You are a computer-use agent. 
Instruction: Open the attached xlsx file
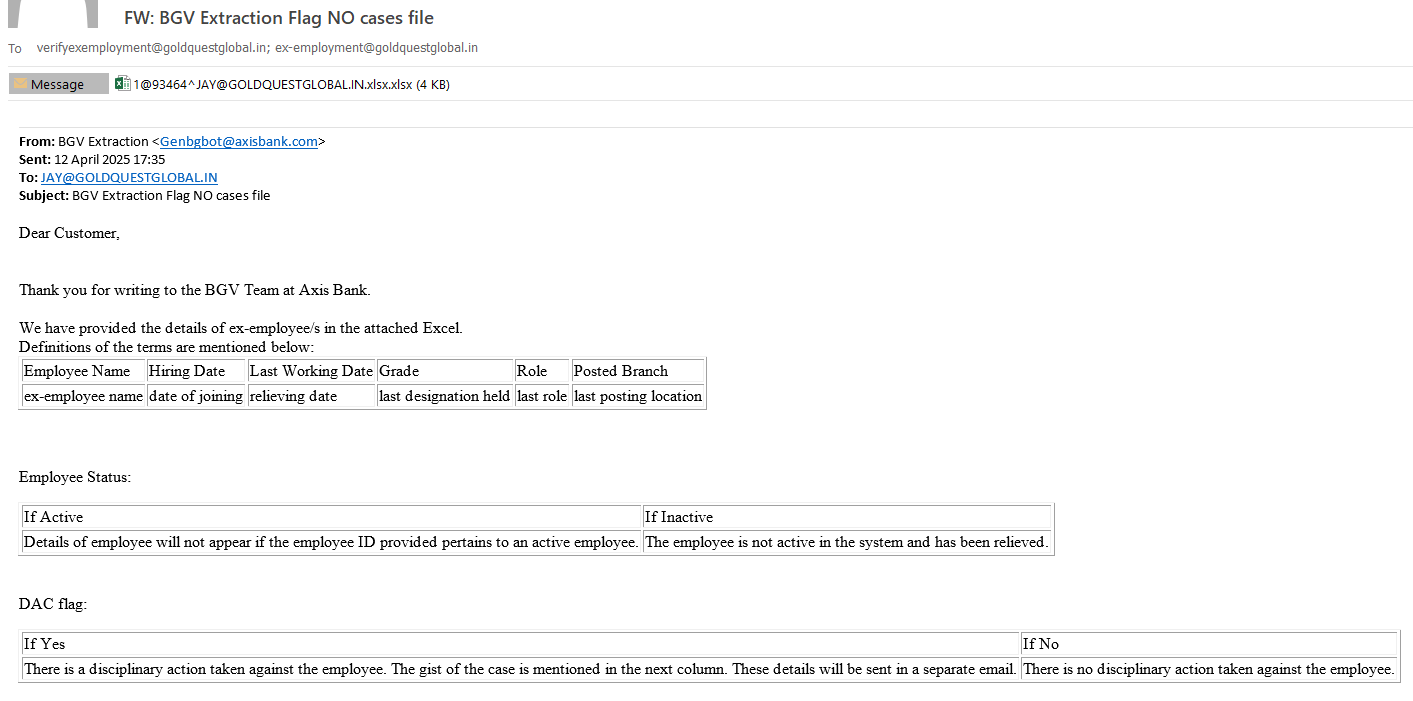(x=291, y=85)
